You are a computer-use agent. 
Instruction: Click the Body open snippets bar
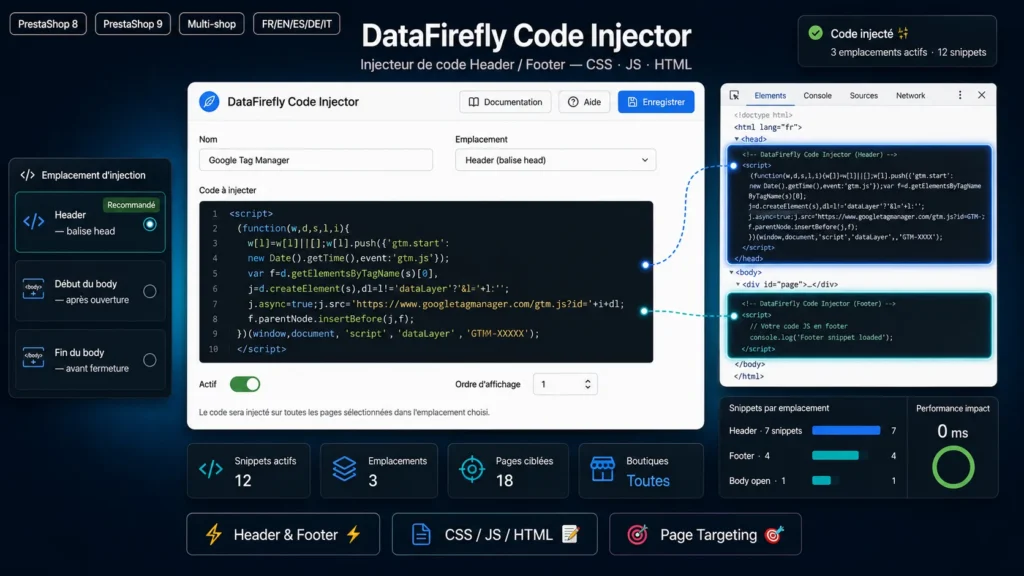[x=822, y=481]
